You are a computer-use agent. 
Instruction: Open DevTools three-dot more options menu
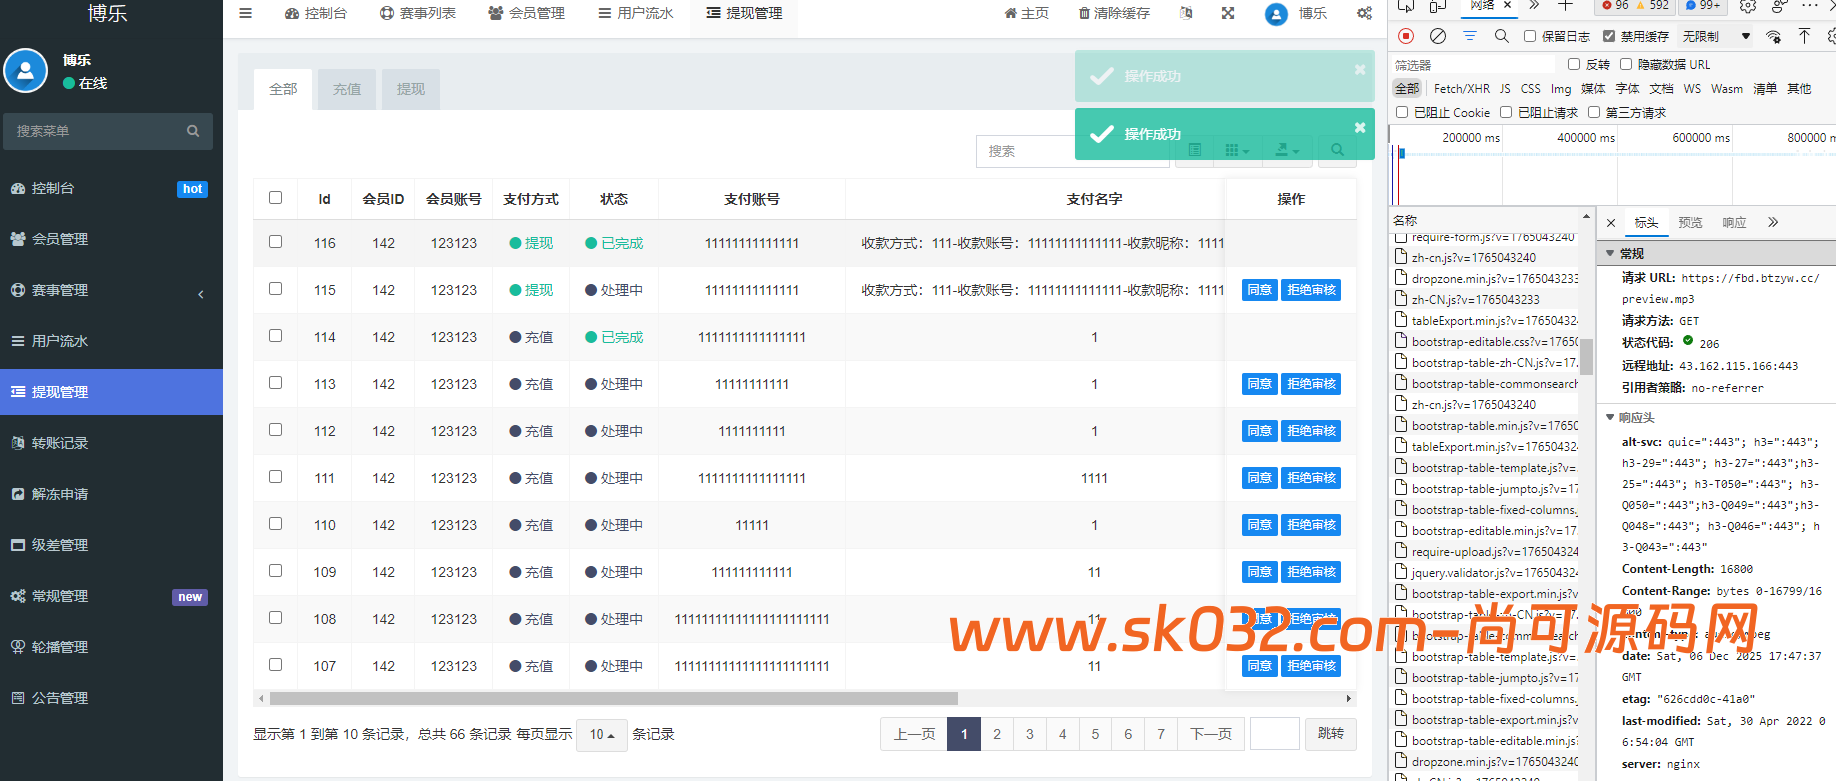[x=1809, y=6]
